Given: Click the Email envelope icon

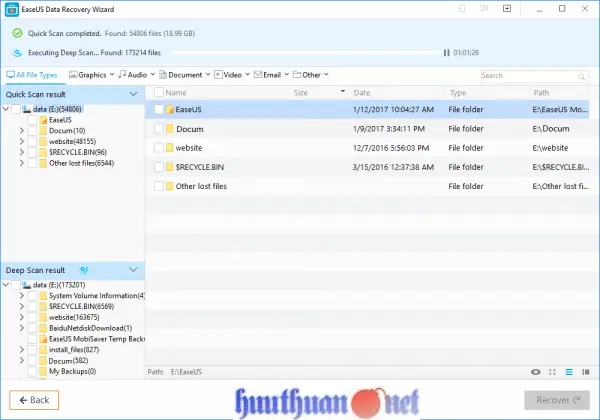Looking at the screenshot, I should click(258, 75).
